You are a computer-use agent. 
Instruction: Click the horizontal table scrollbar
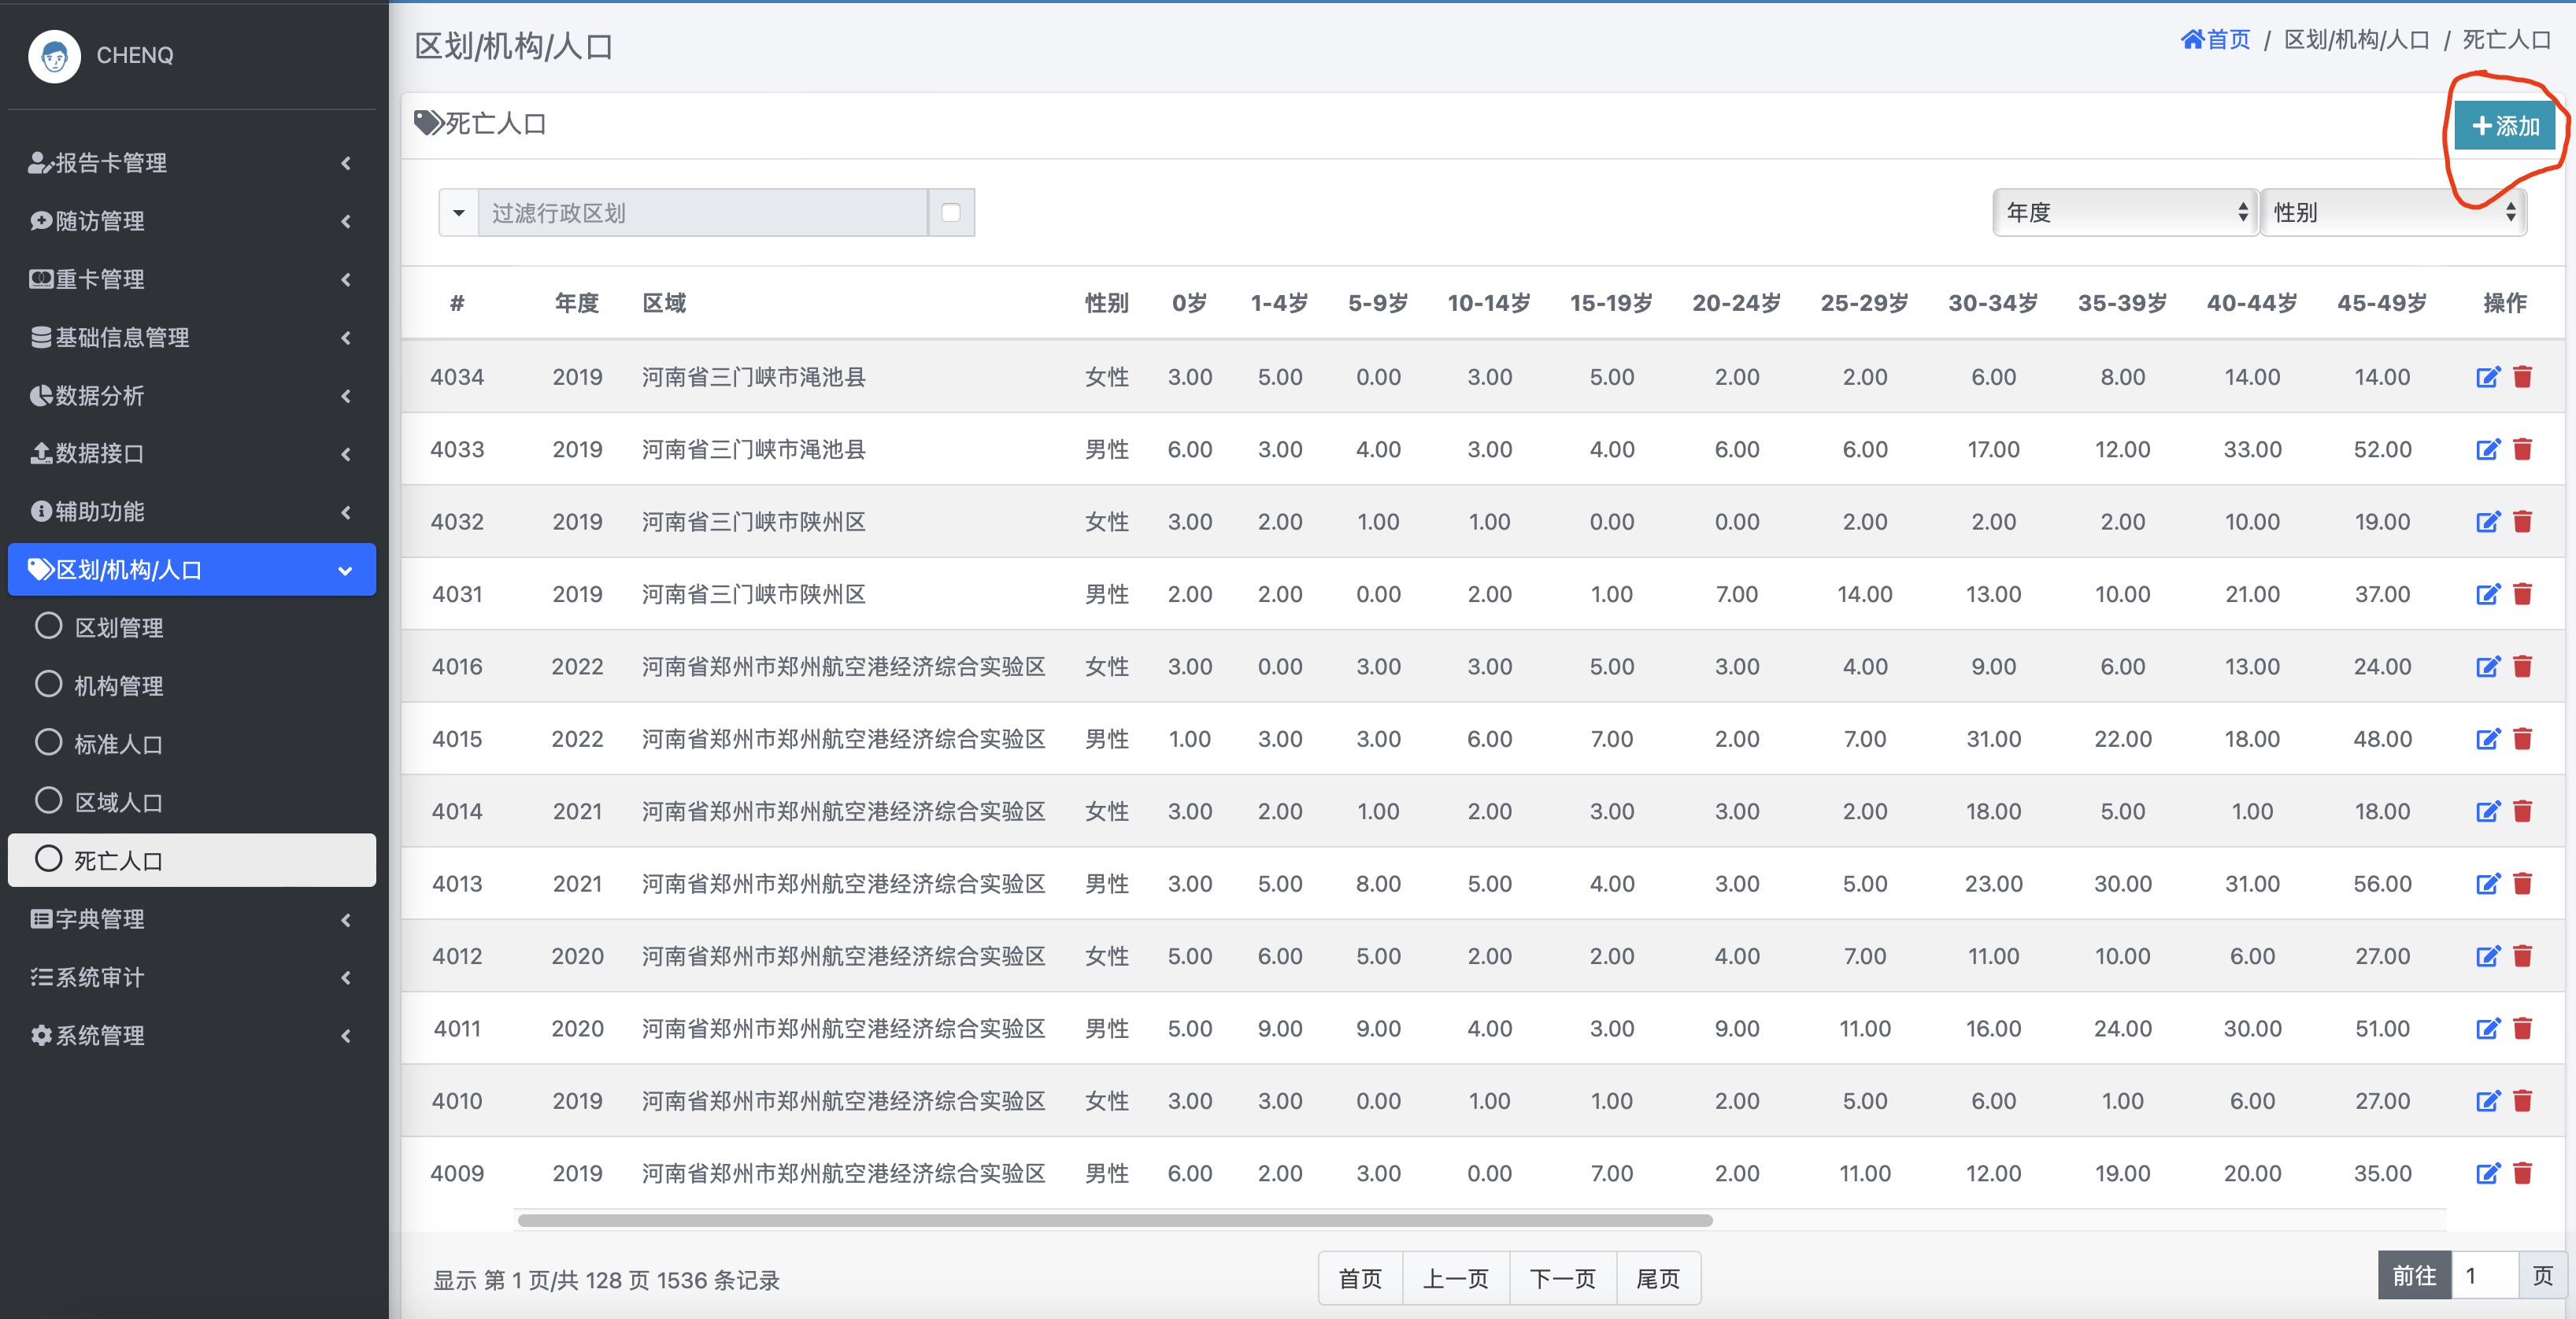point(1114,1220)
